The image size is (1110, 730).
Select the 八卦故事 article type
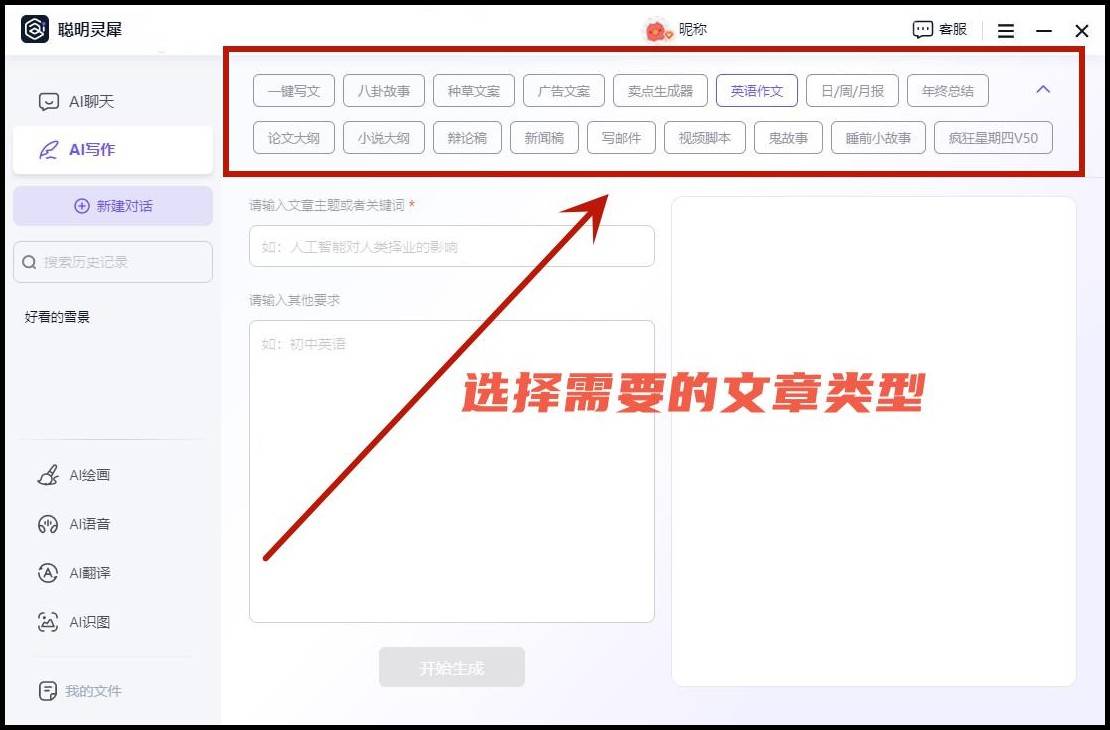(384, 91)
